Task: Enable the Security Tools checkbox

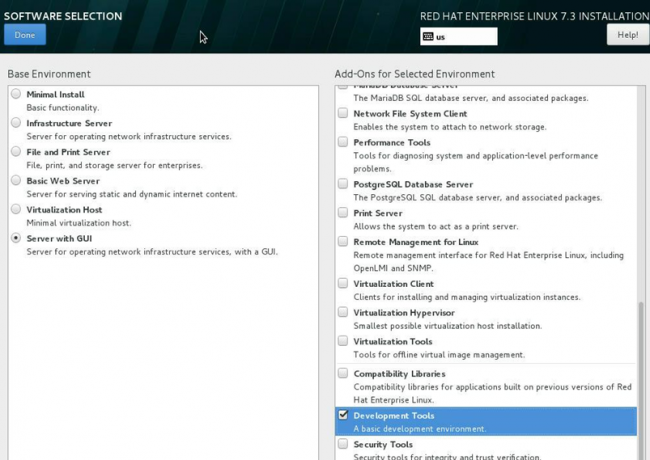Action: [343, 444]
